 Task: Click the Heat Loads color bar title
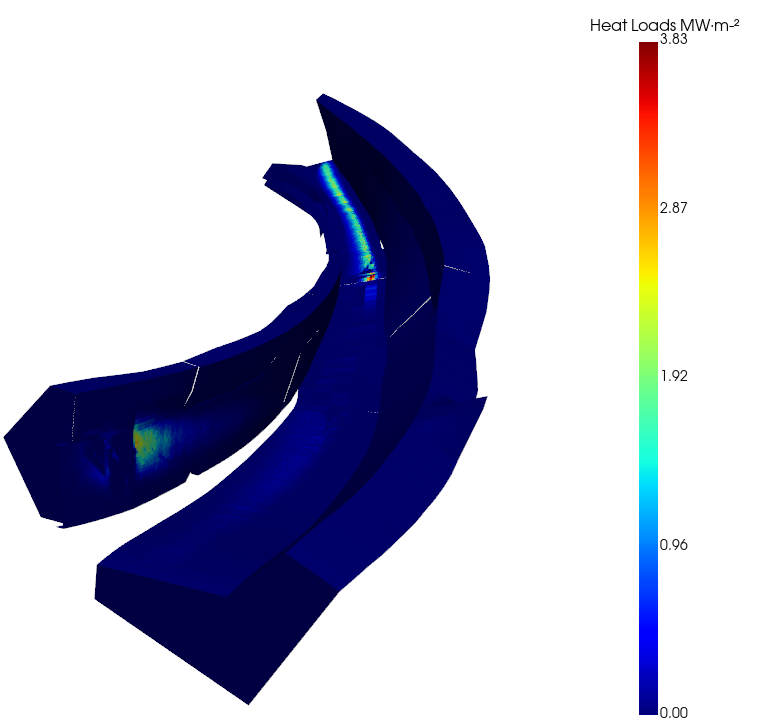[664, 25]
